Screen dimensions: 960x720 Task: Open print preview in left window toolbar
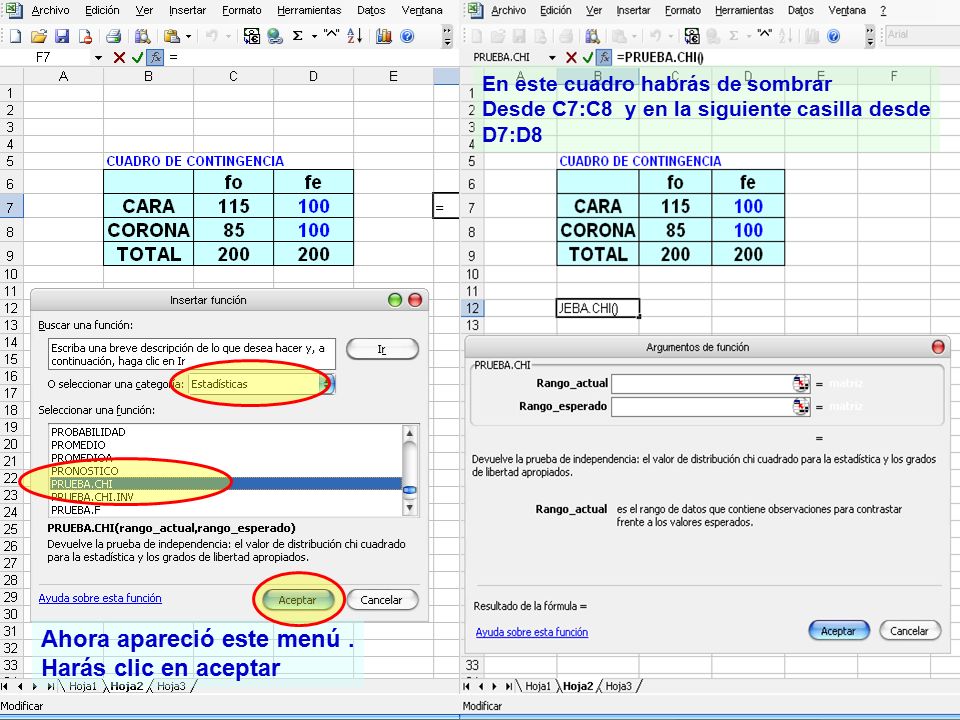coord(142,36)
